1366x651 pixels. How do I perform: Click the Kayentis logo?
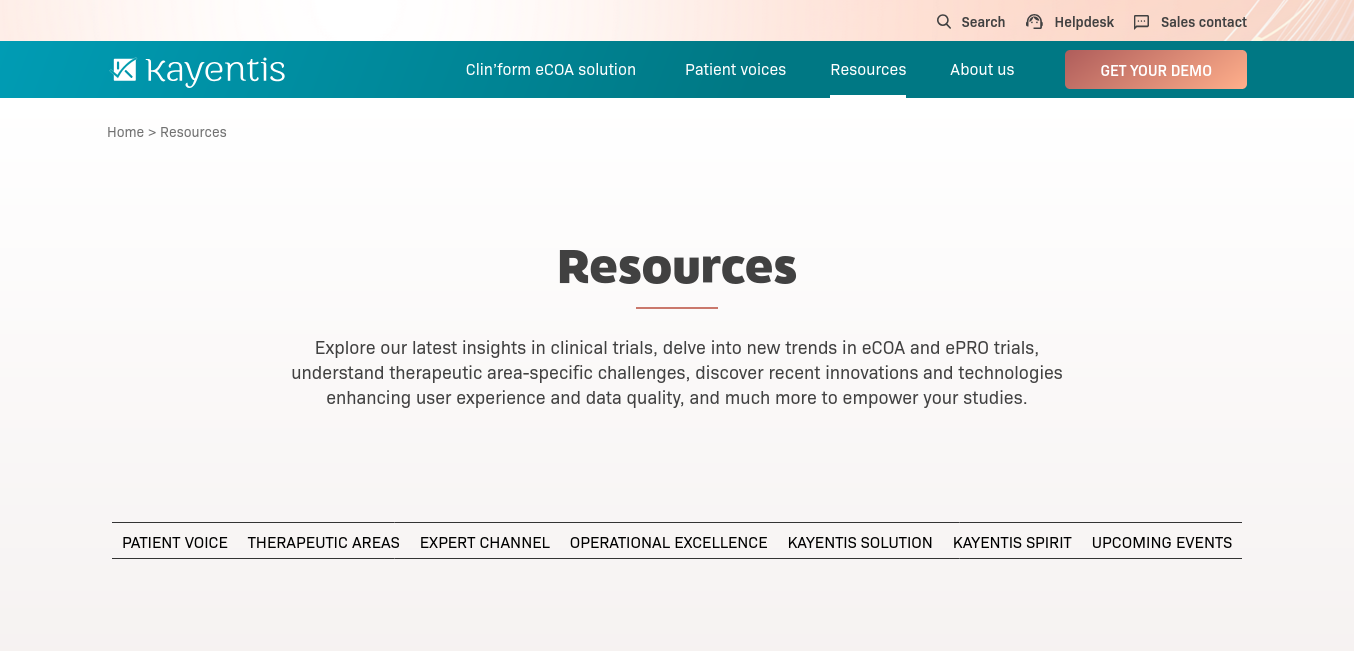(198, 70)
